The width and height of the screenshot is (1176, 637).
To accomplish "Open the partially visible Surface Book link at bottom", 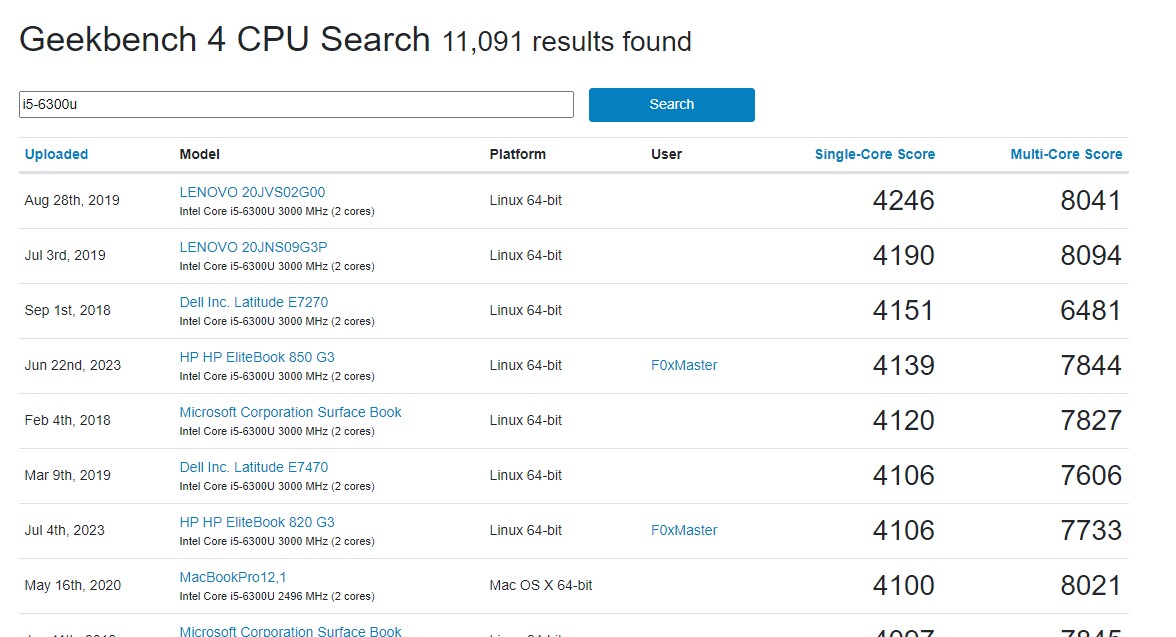I will tap(290, 631).
